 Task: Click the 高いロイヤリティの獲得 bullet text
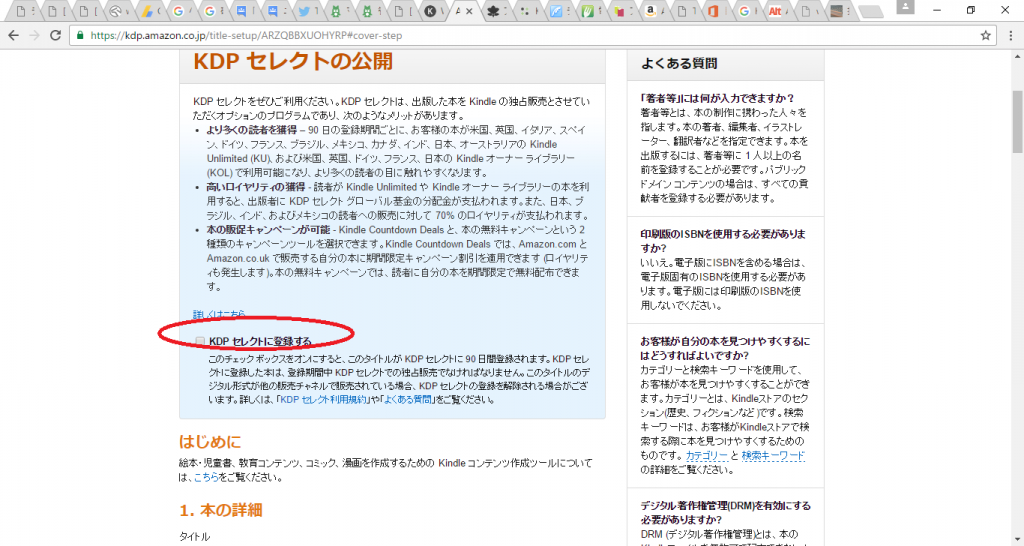coord(256,187)
